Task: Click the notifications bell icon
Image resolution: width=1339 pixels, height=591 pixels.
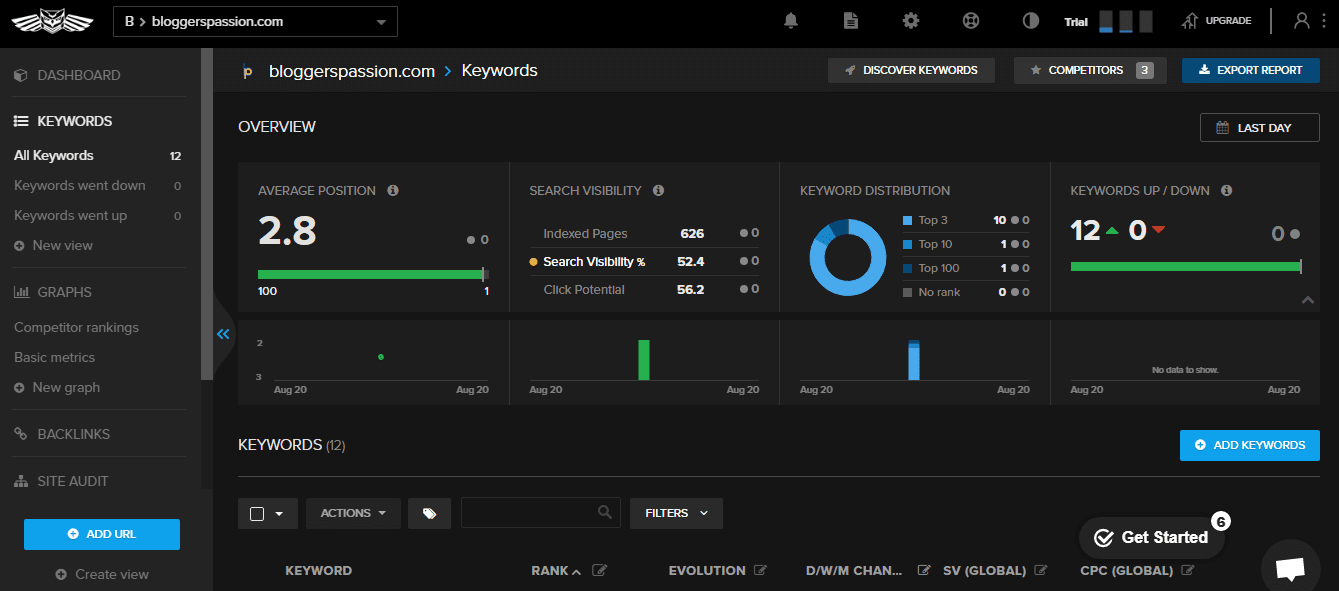Action: [x=791, y=21]
